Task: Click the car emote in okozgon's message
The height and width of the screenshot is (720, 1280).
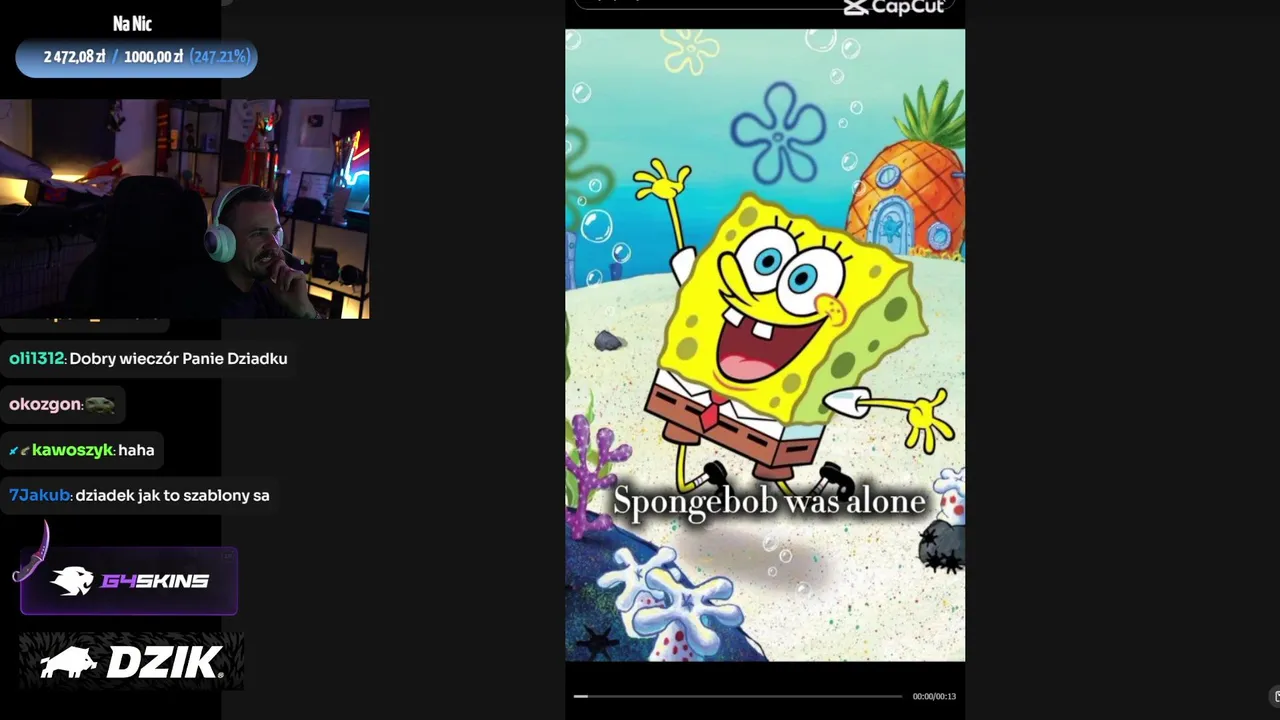Action: coord(100,405)
